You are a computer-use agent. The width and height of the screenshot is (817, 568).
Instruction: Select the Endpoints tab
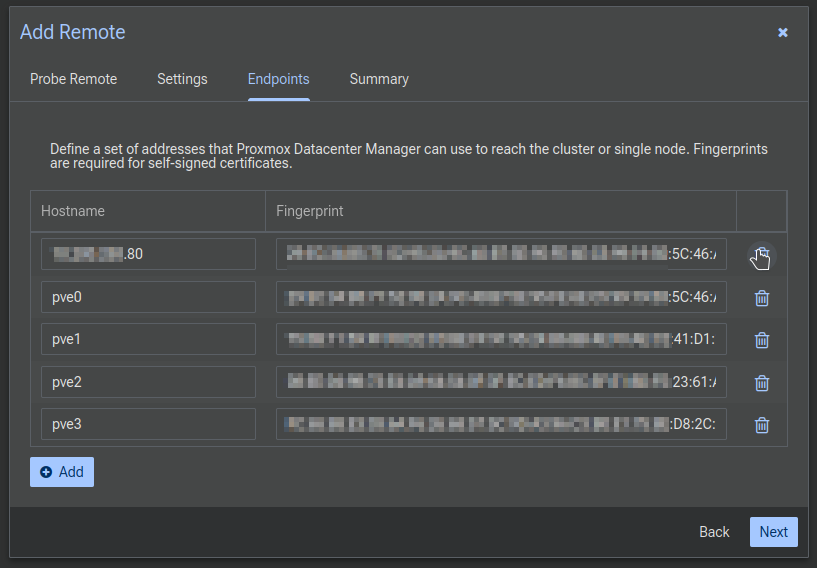coord(278,79)
